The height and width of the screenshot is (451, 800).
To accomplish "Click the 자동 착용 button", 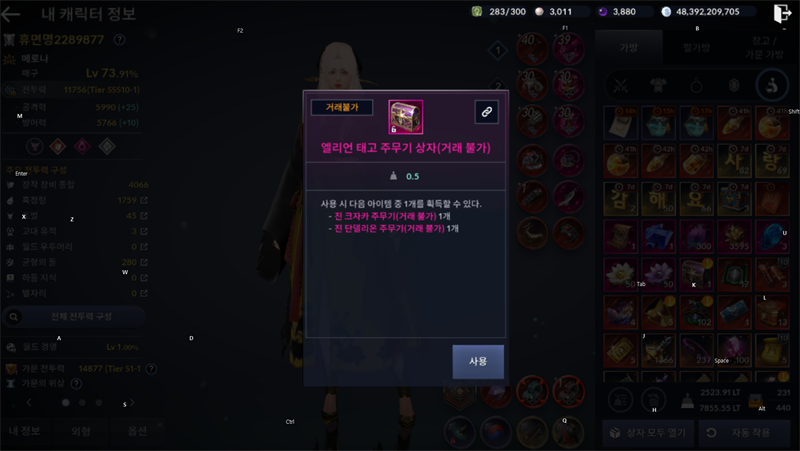I will tap(744, 433).
